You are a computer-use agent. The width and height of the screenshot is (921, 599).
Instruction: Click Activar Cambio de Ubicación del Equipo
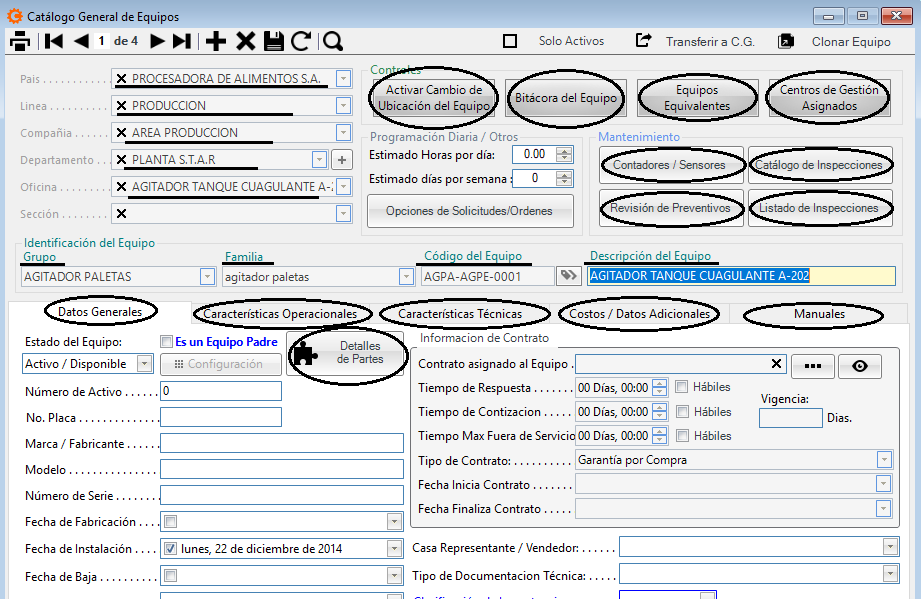click(433, 98)
